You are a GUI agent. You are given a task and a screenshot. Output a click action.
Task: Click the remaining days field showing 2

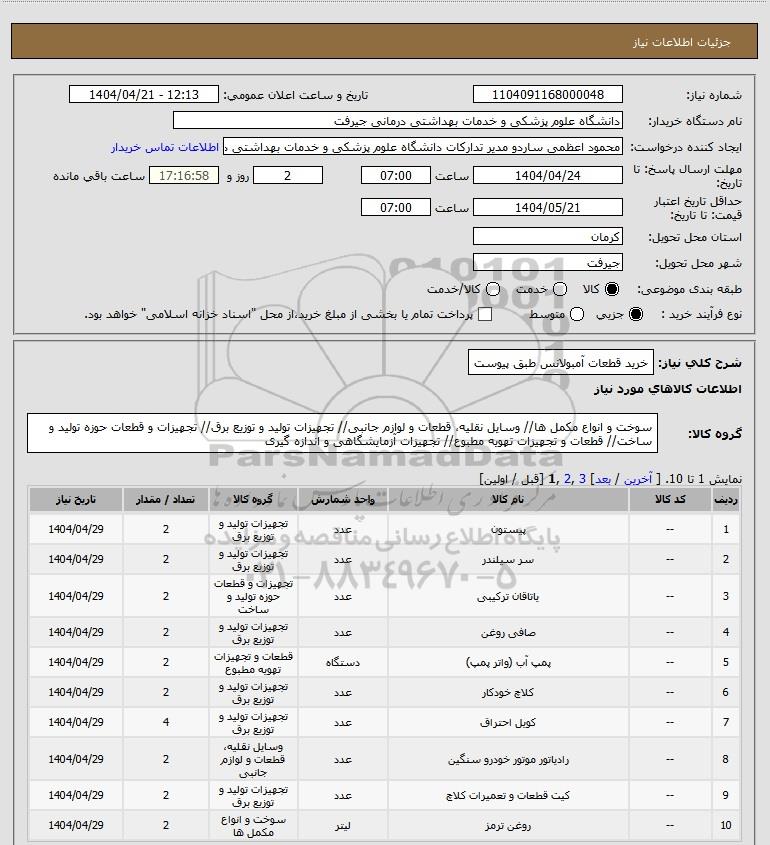point(288,176)
